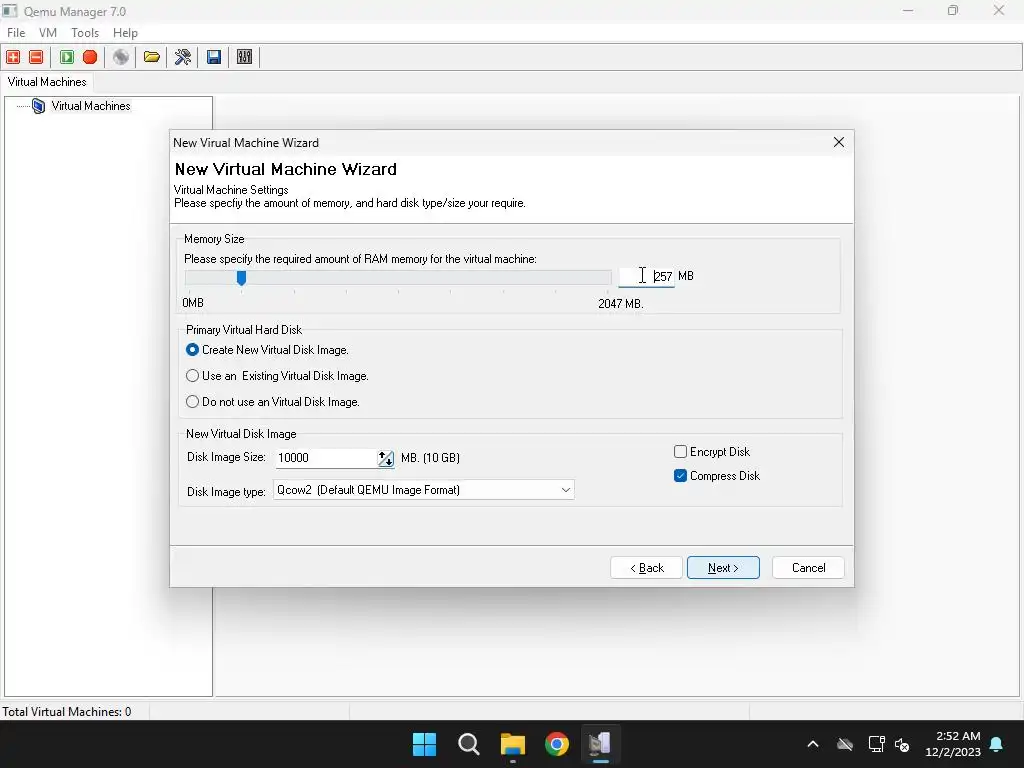Image resolution: width=1024 pixels, height=768 pixels.
Task: Open the Disk Image type dropdown
Action: tap(423, 490)
